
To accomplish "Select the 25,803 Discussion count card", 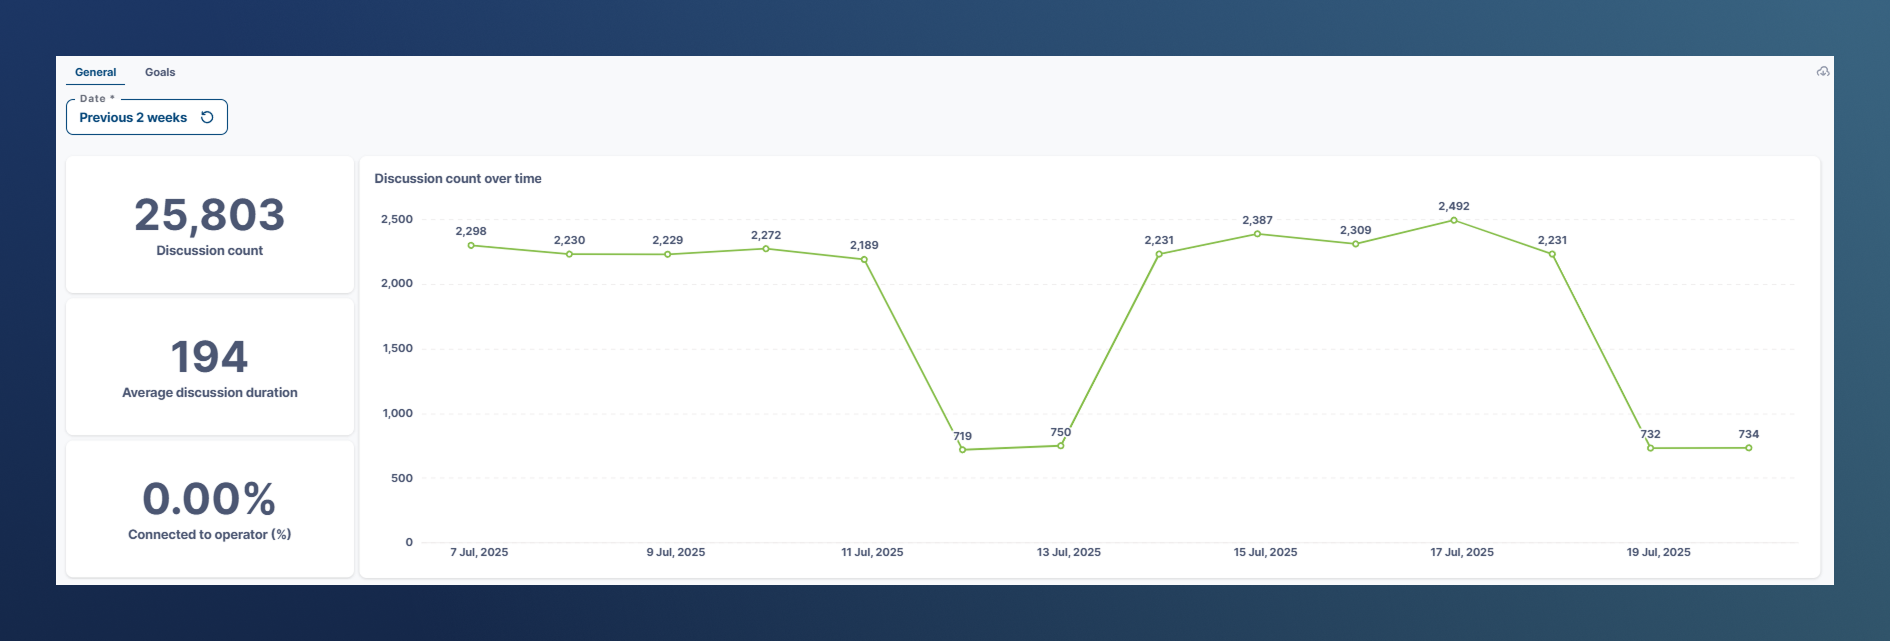I will point(210,224).
